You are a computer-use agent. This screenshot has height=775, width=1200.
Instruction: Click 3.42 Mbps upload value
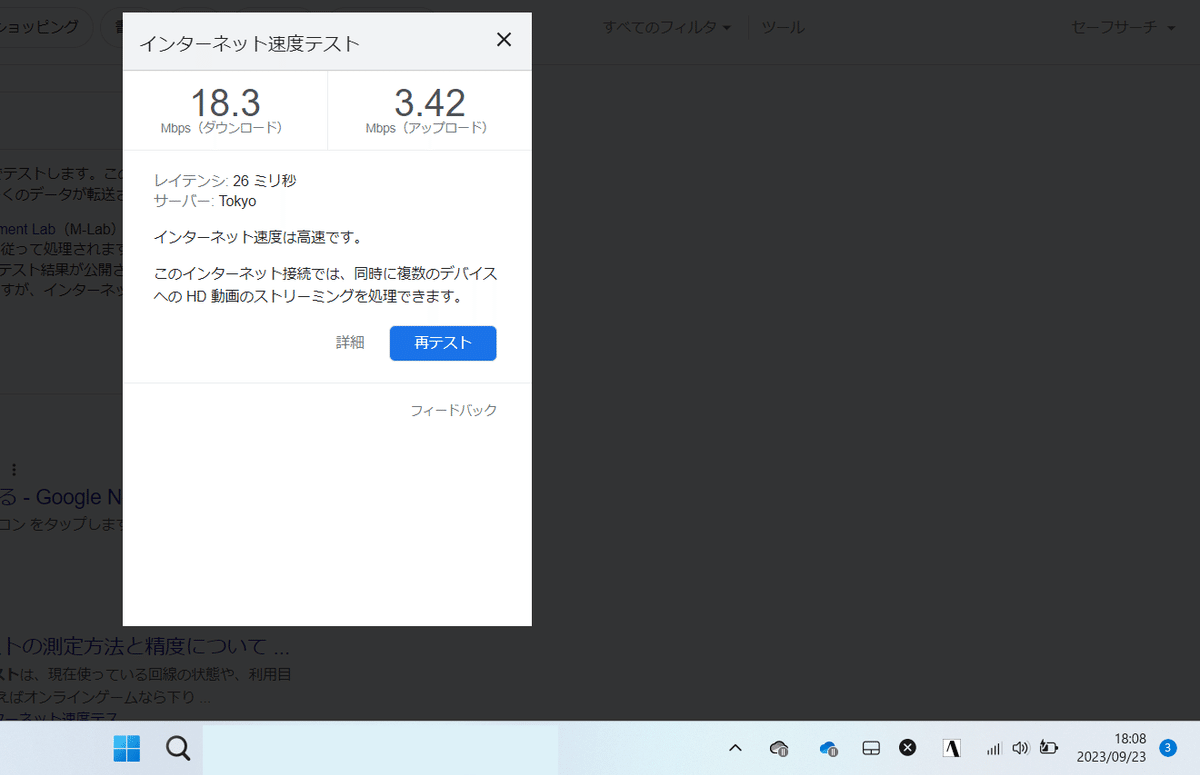point(429,104)
